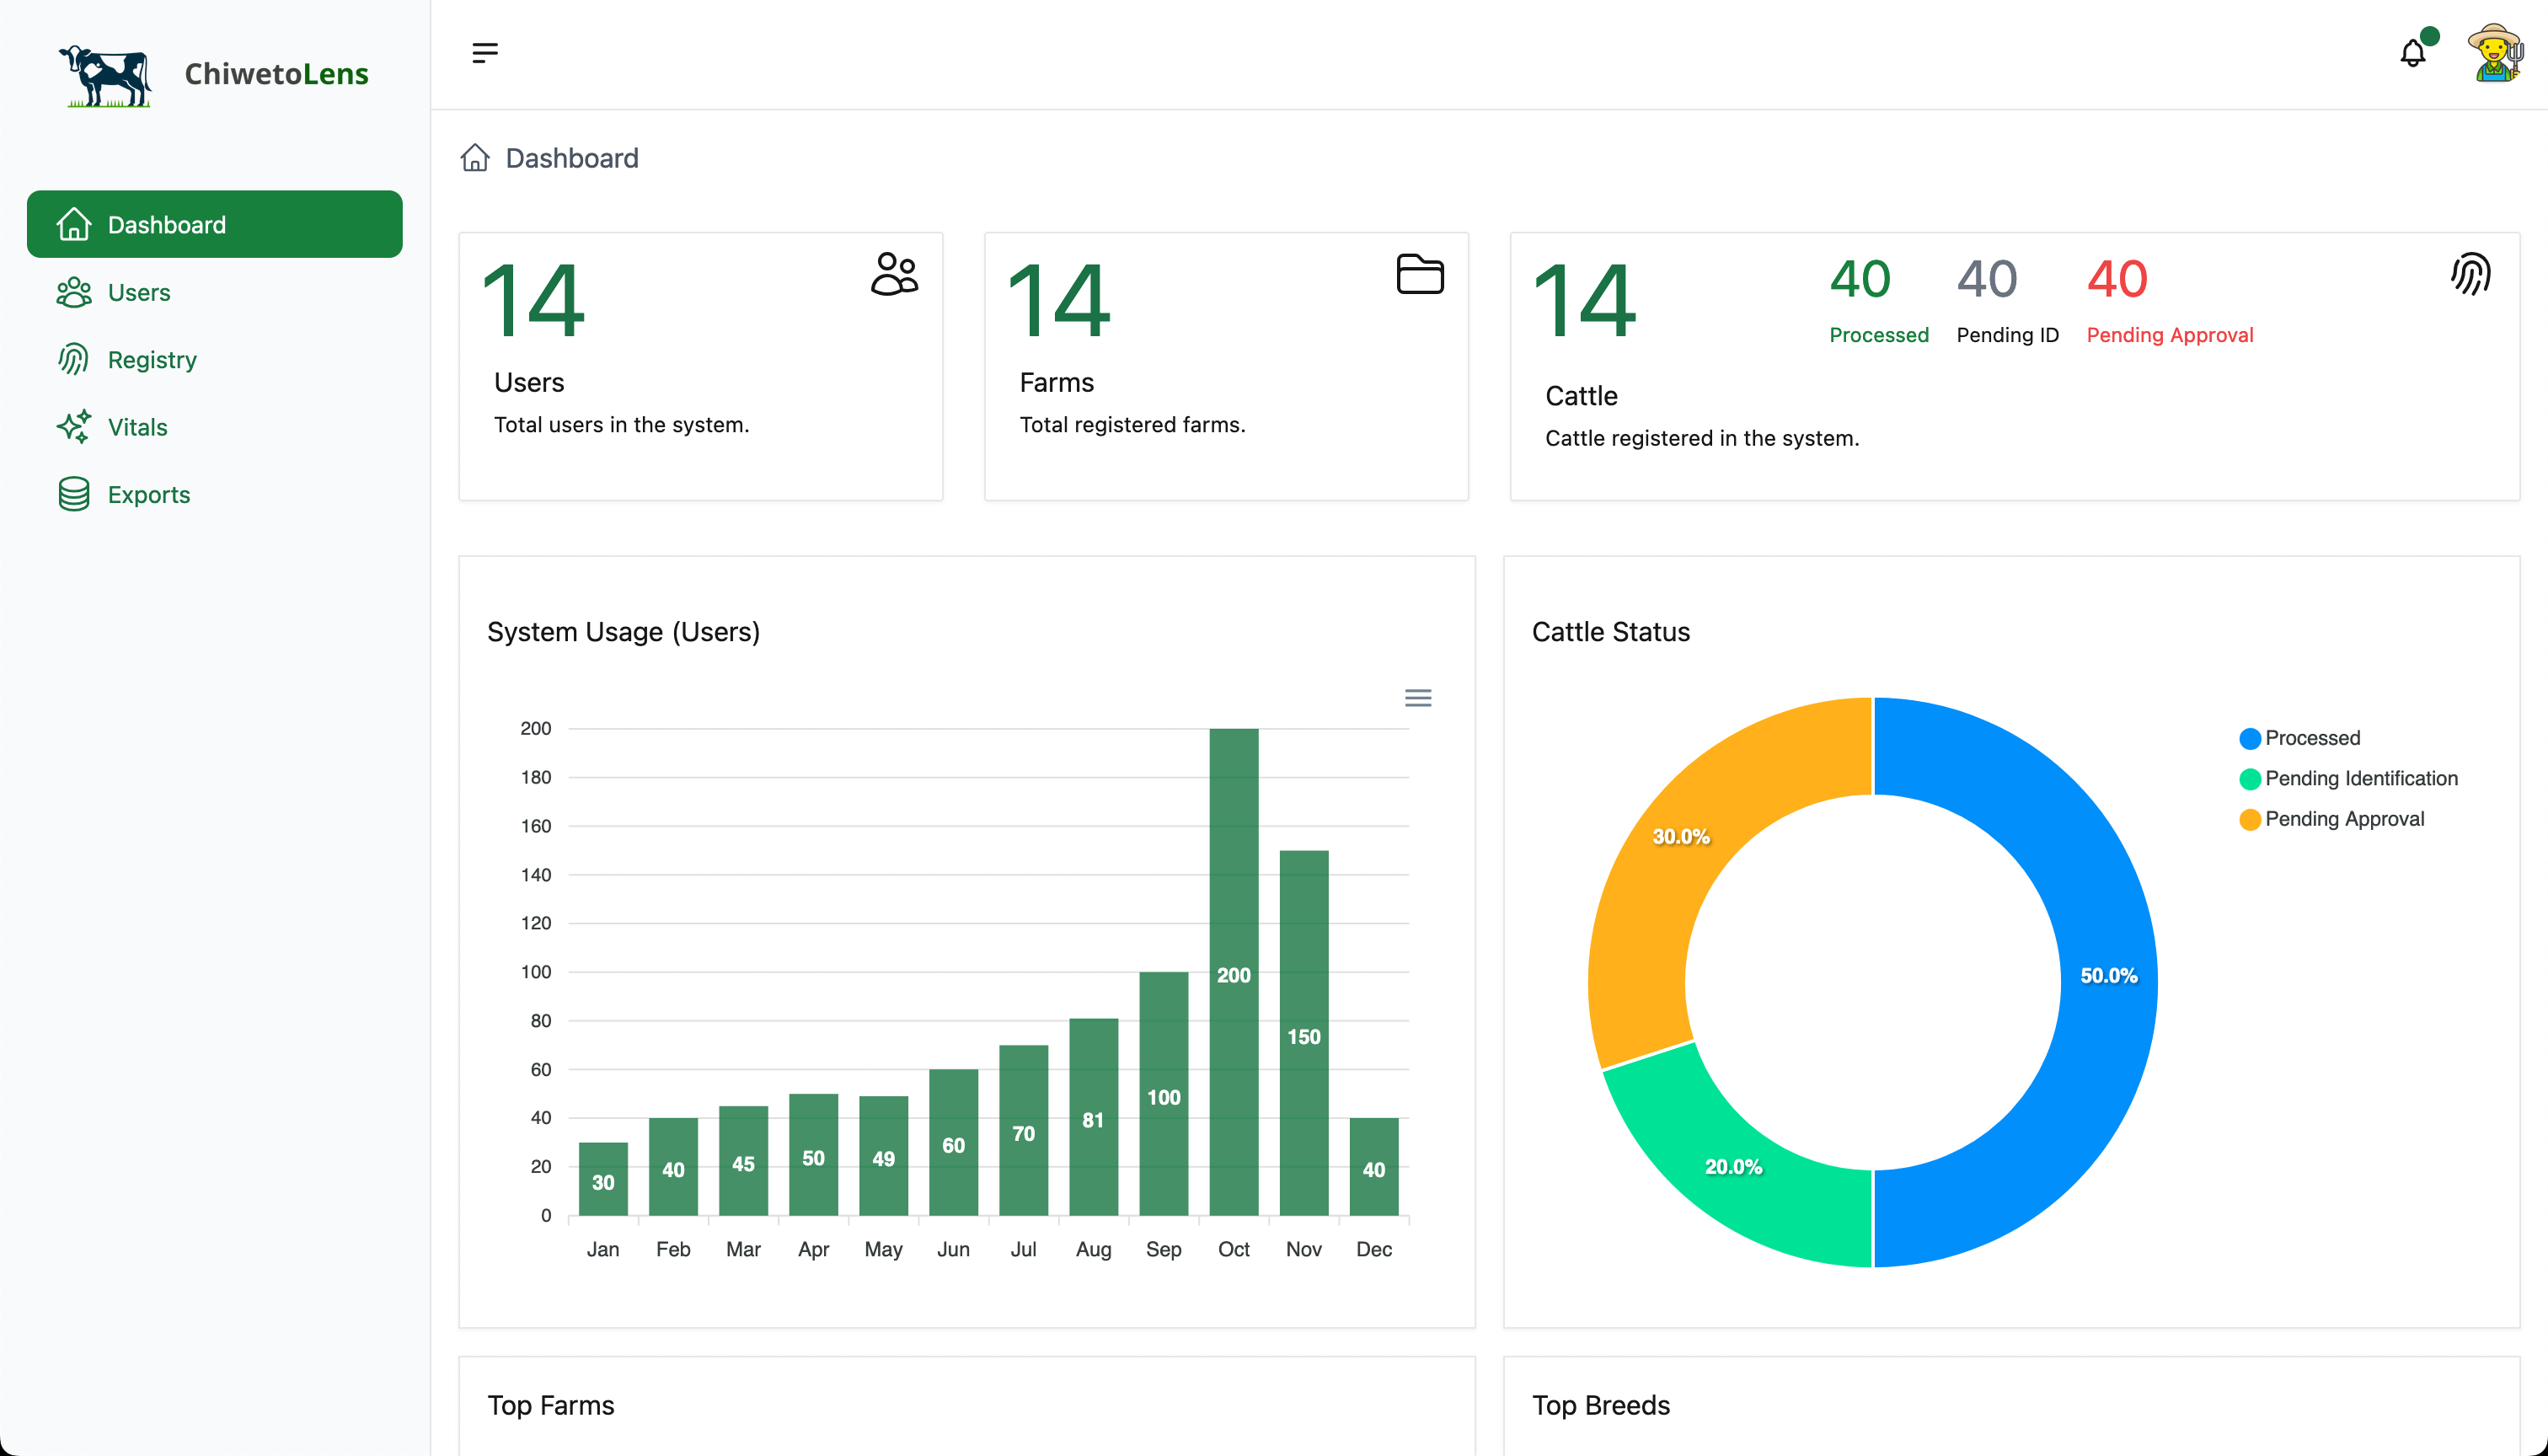
Task: Open the Vitals sidebar menu item
Action: point(215,426)
